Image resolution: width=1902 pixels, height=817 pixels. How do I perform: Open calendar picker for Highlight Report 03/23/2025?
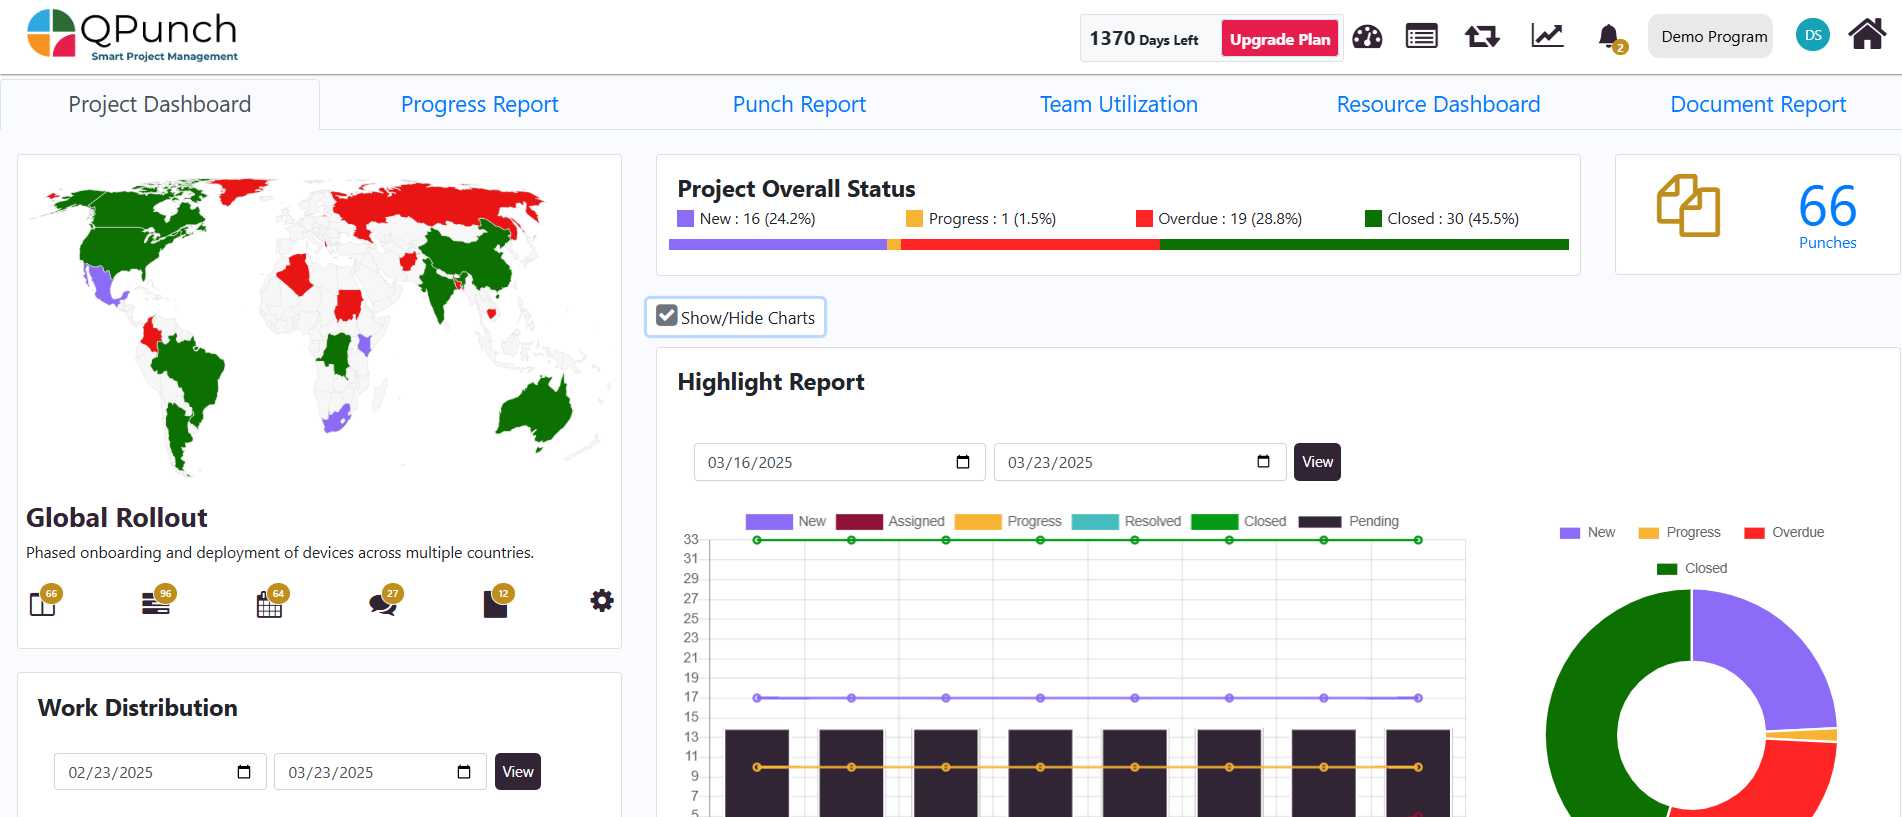point(1263,462)
